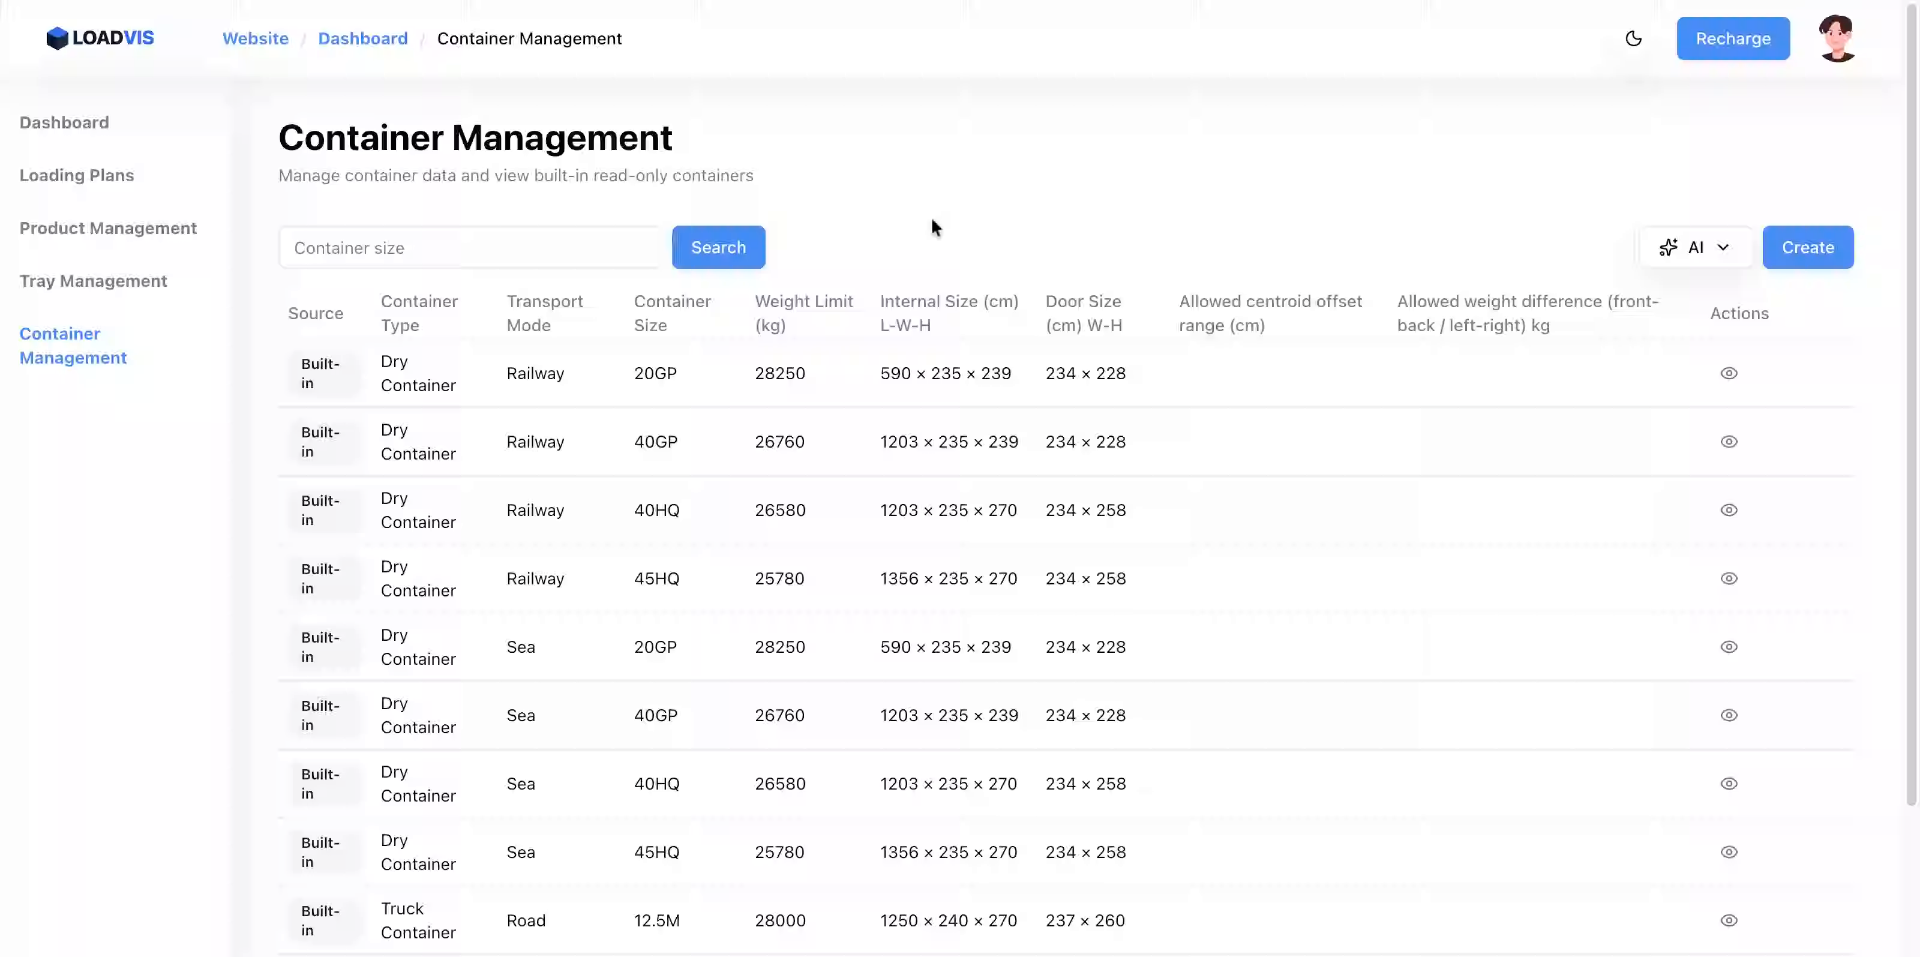The width and height of the screenshot is (1920, 957).
Task: View details of the 45HQ Sea container
Action: tap(1729, 852)
